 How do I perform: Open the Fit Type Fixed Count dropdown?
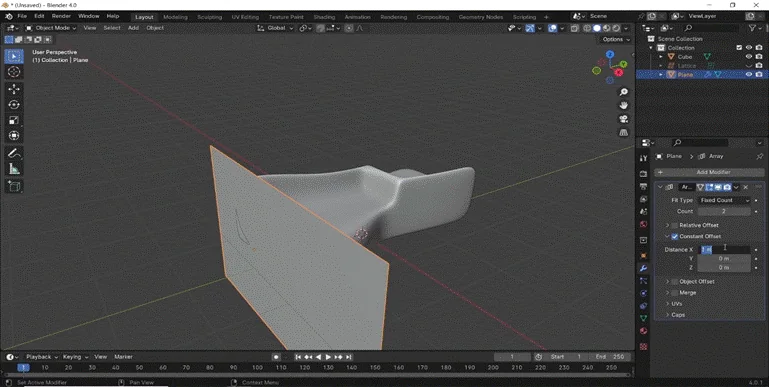(x=724, y=200)
